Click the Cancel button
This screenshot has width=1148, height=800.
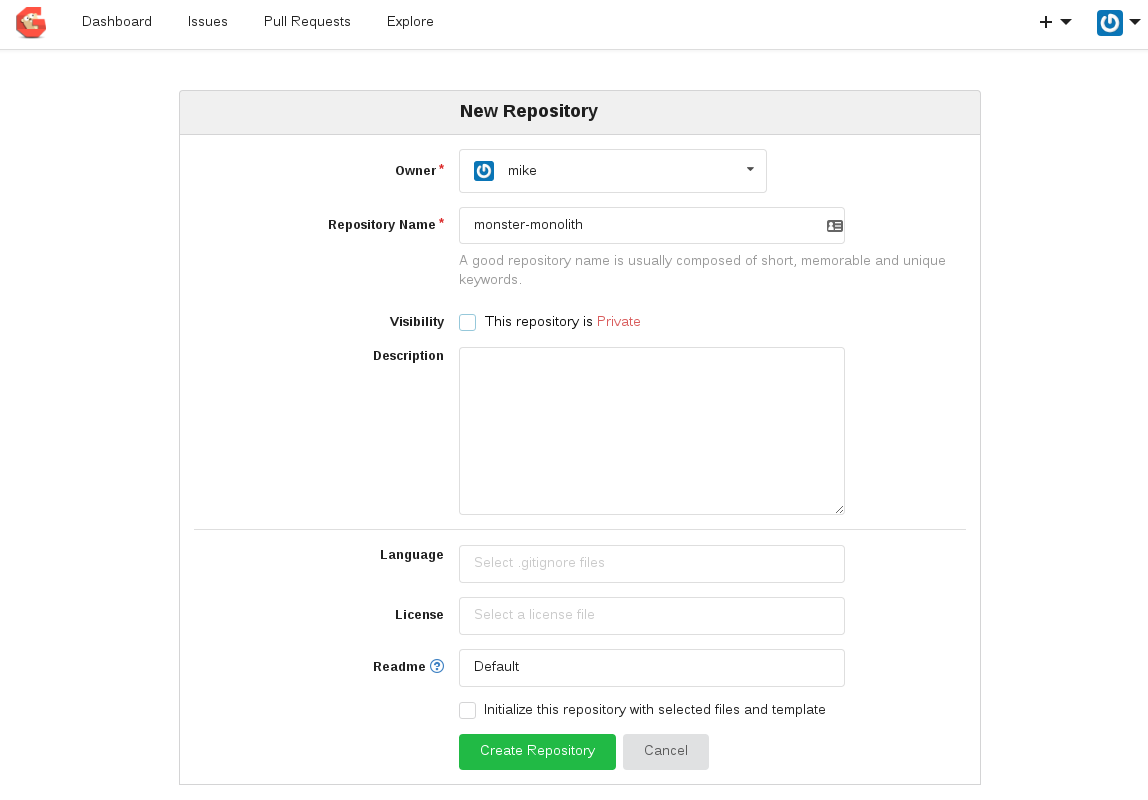coord(665,752)
